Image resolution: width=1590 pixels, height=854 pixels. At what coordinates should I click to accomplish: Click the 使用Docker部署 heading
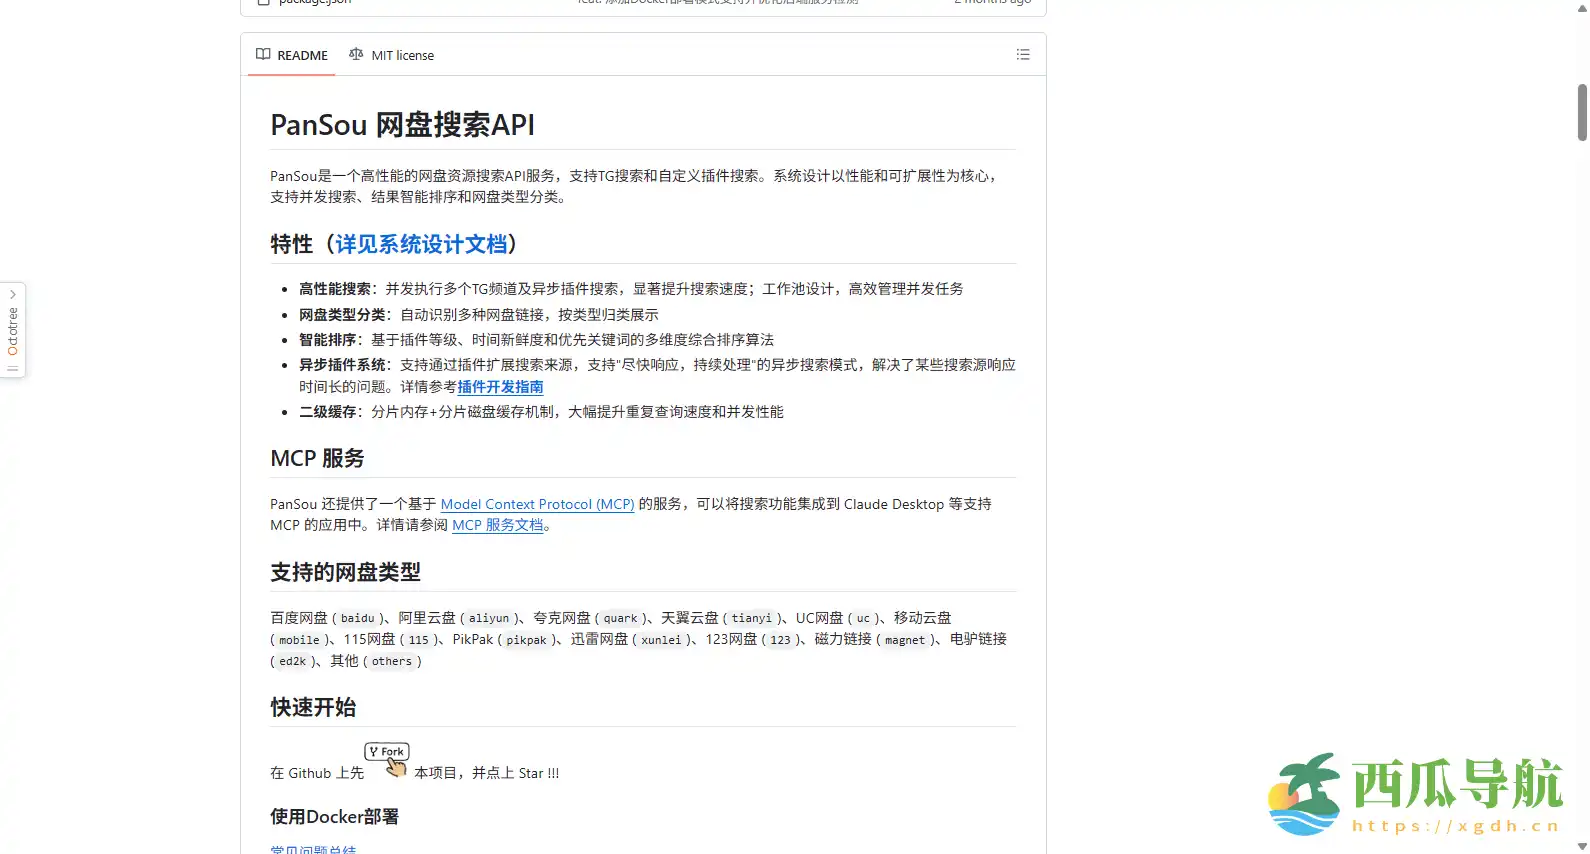click(x=334, y=817)
